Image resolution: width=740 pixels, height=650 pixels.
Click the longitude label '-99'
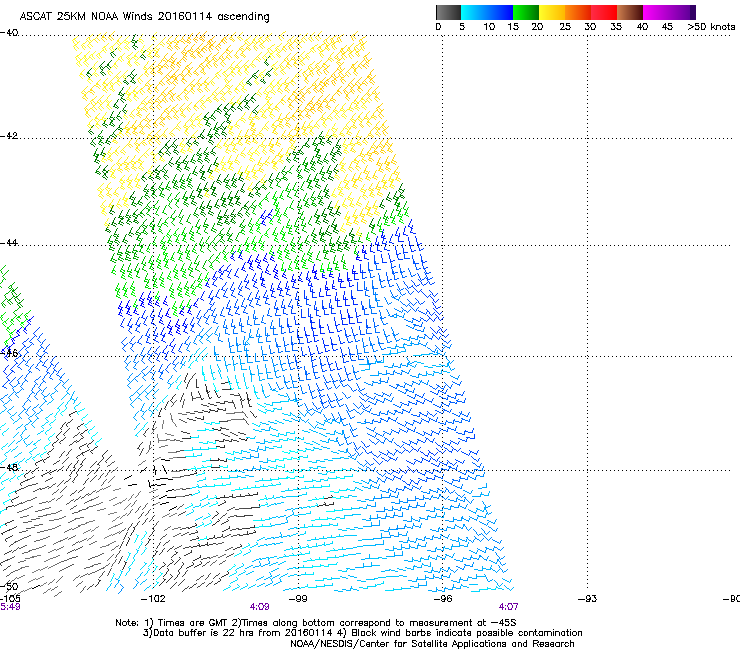[298, 599]
